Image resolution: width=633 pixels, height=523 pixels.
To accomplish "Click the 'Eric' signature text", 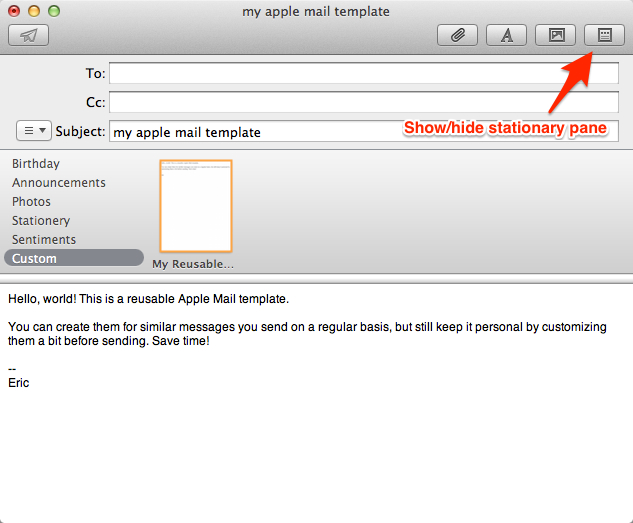I will click(x=19, y=383).
